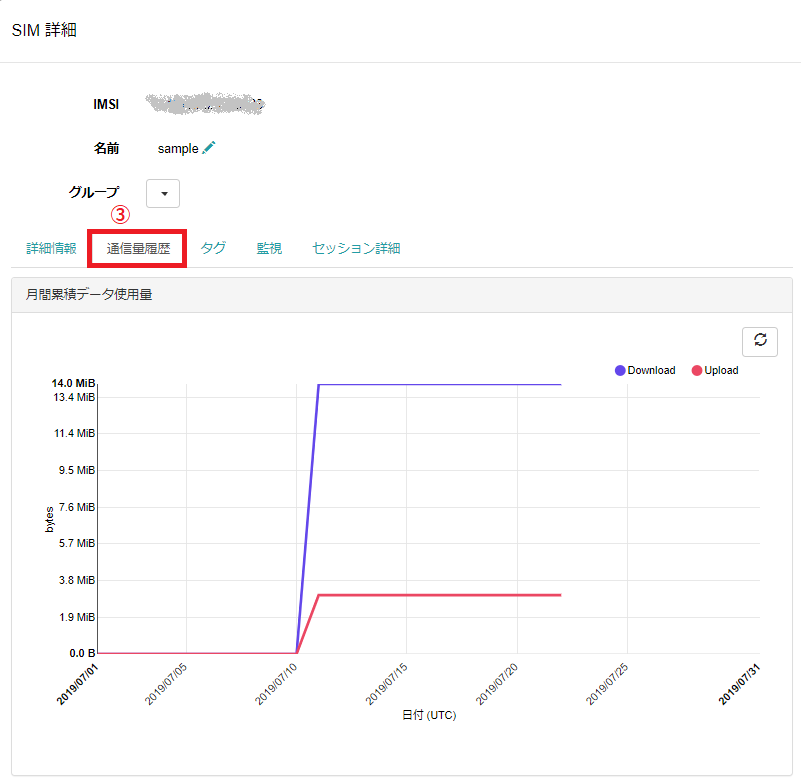Viewport: 801px width, 781px height.
Task: Open the グループ dropdown
Action: click(163, 194)
